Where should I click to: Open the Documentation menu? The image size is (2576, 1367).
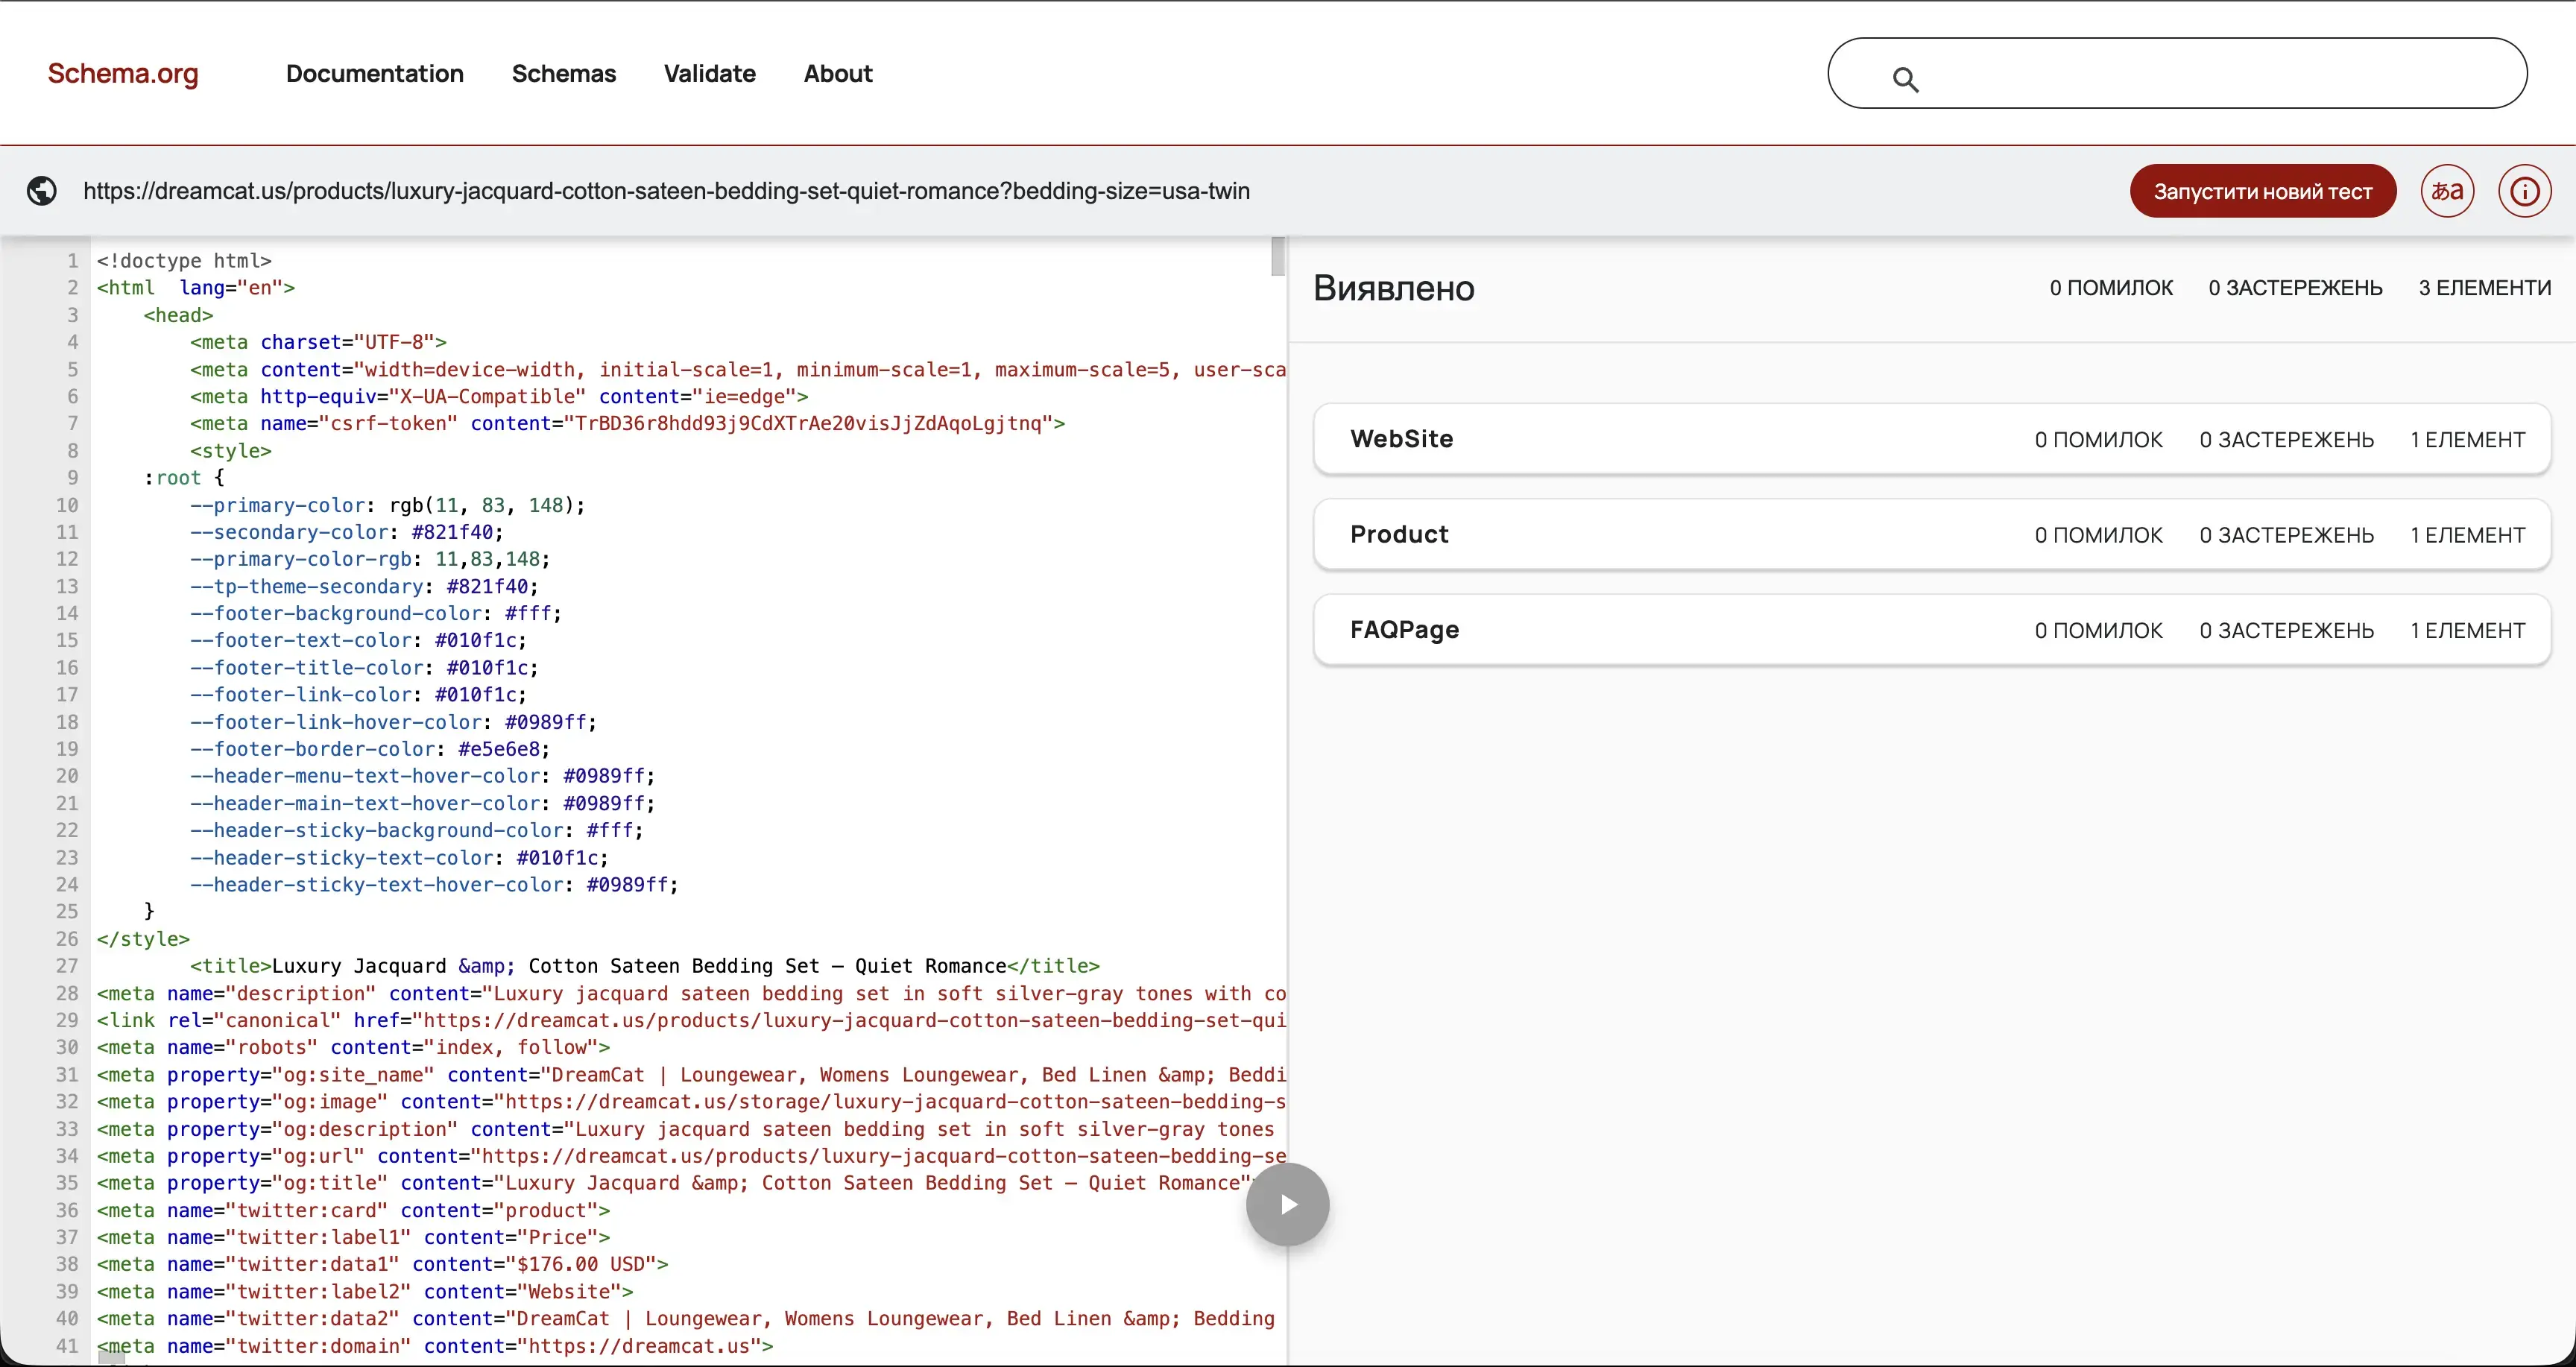375,74
